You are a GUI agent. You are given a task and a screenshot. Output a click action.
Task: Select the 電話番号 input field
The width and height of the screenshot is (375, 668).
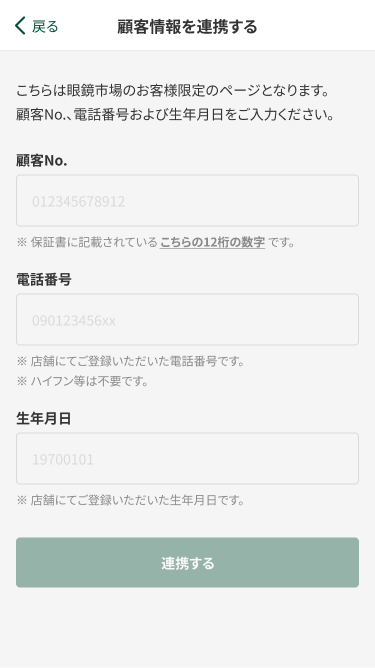coord(188,320)
